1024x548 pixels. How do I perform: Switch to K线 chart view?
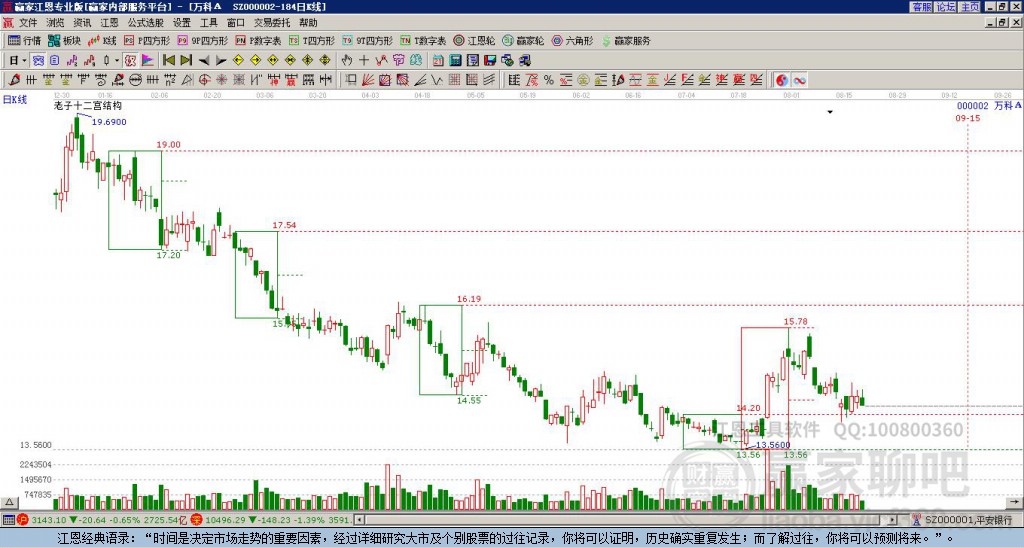point(103,40)
